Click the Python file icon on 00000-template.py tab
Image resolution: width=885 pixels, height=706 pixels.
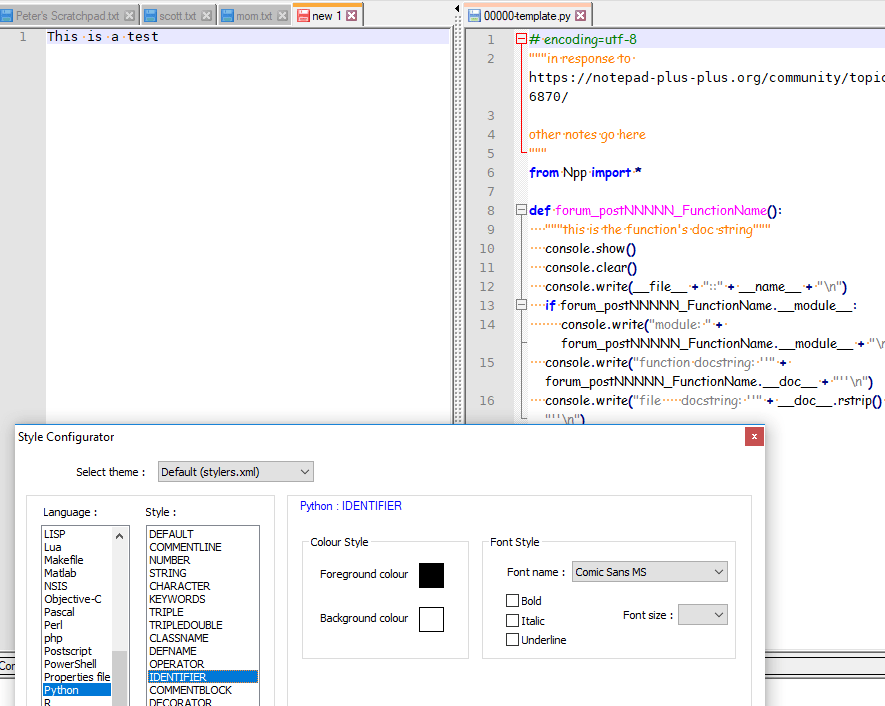tap(474, 15)
